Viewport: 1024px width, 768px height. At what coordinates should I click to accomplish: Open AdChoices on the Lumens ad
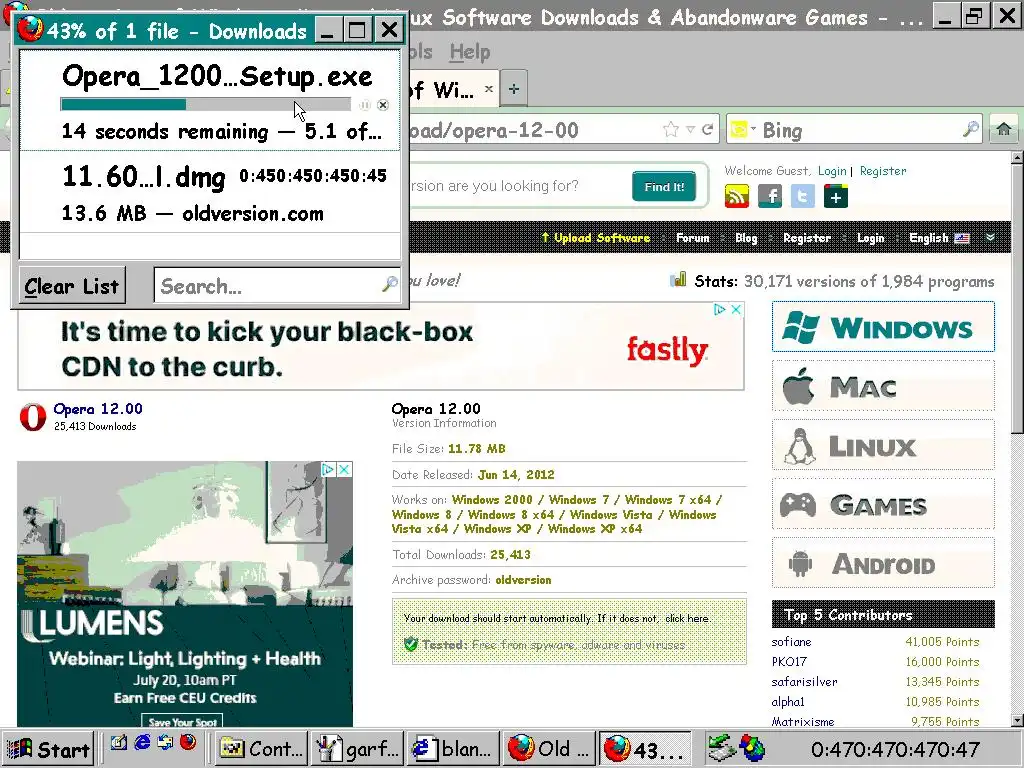(x=328, y=469)
